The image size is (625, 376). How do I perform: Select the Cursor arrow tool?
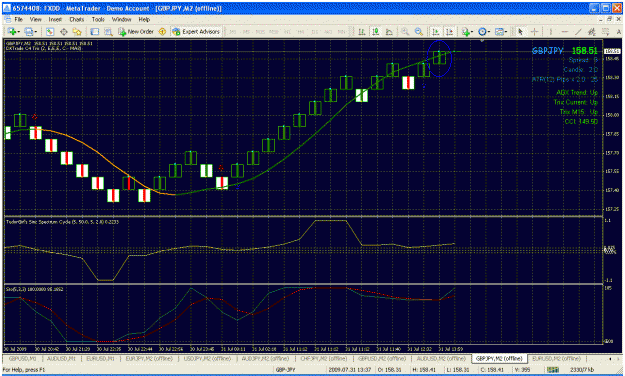pyautogui.click(x=520, y=31)
